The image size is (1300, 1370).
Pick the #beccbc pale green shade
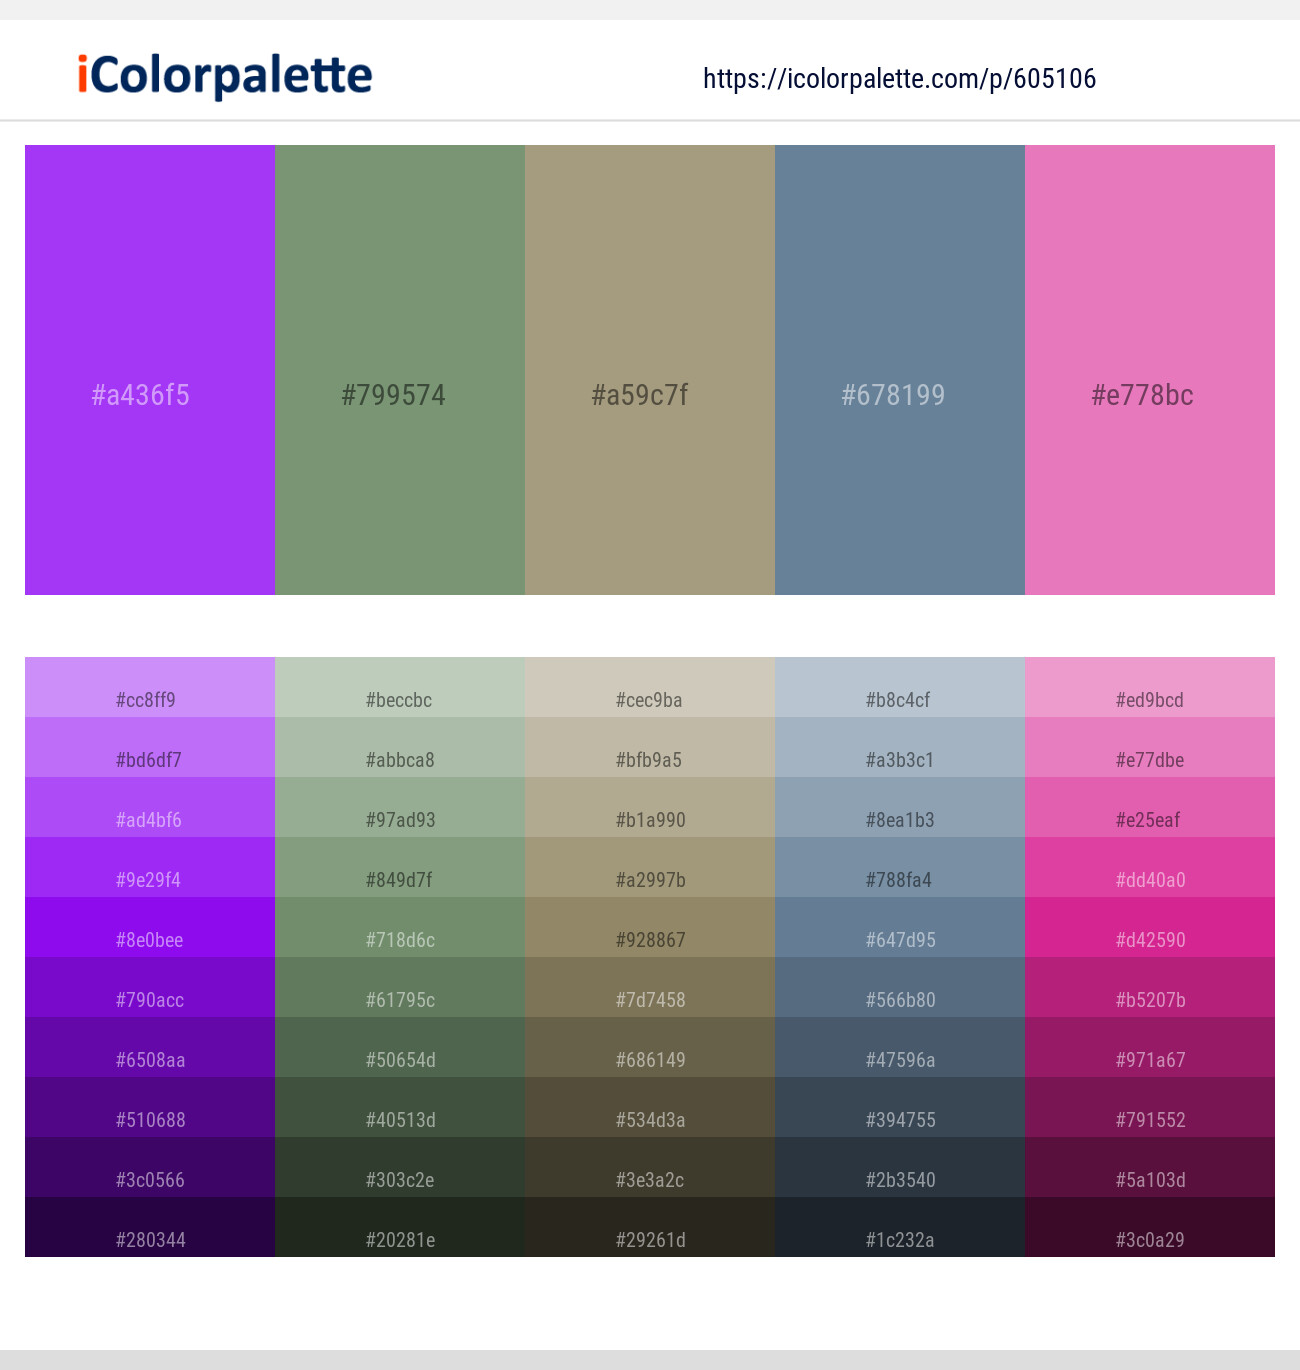click(400, 687)
